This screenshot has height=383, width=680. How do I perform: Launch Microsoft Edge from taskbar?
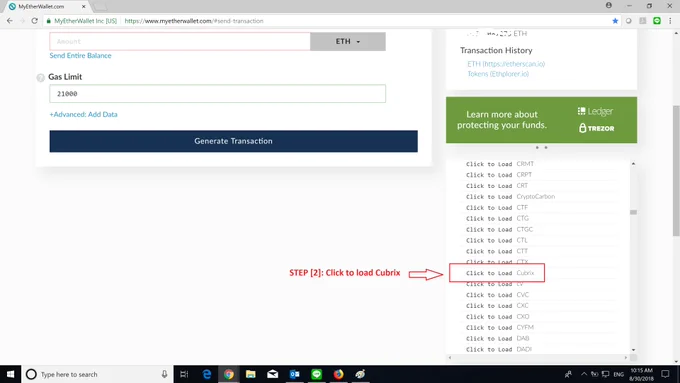point(206,374)
